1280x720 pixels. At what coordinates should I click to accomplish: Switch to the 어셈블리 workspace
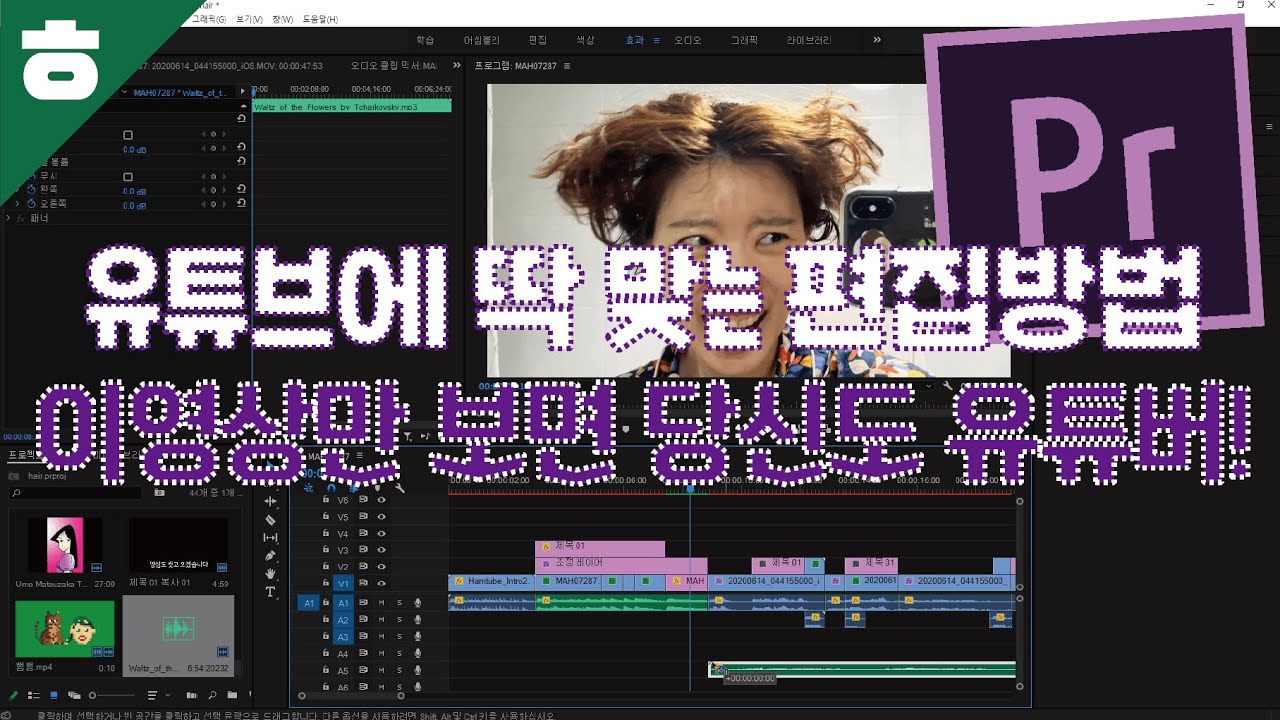[x=481, y=40]
